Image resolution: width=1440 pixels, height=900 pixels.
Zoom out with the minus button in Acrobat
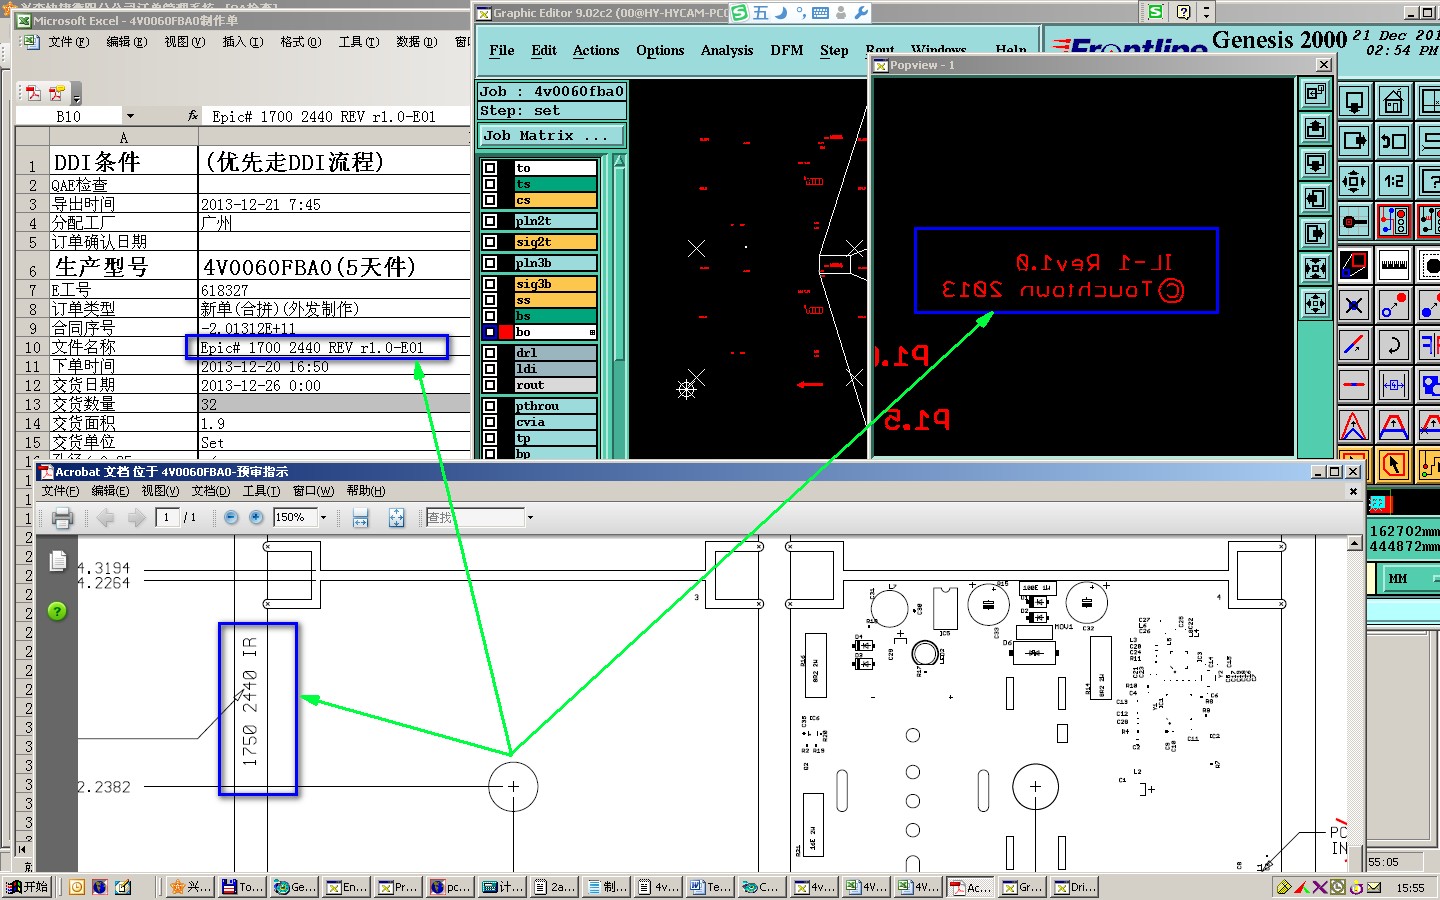tap(231, 517)
